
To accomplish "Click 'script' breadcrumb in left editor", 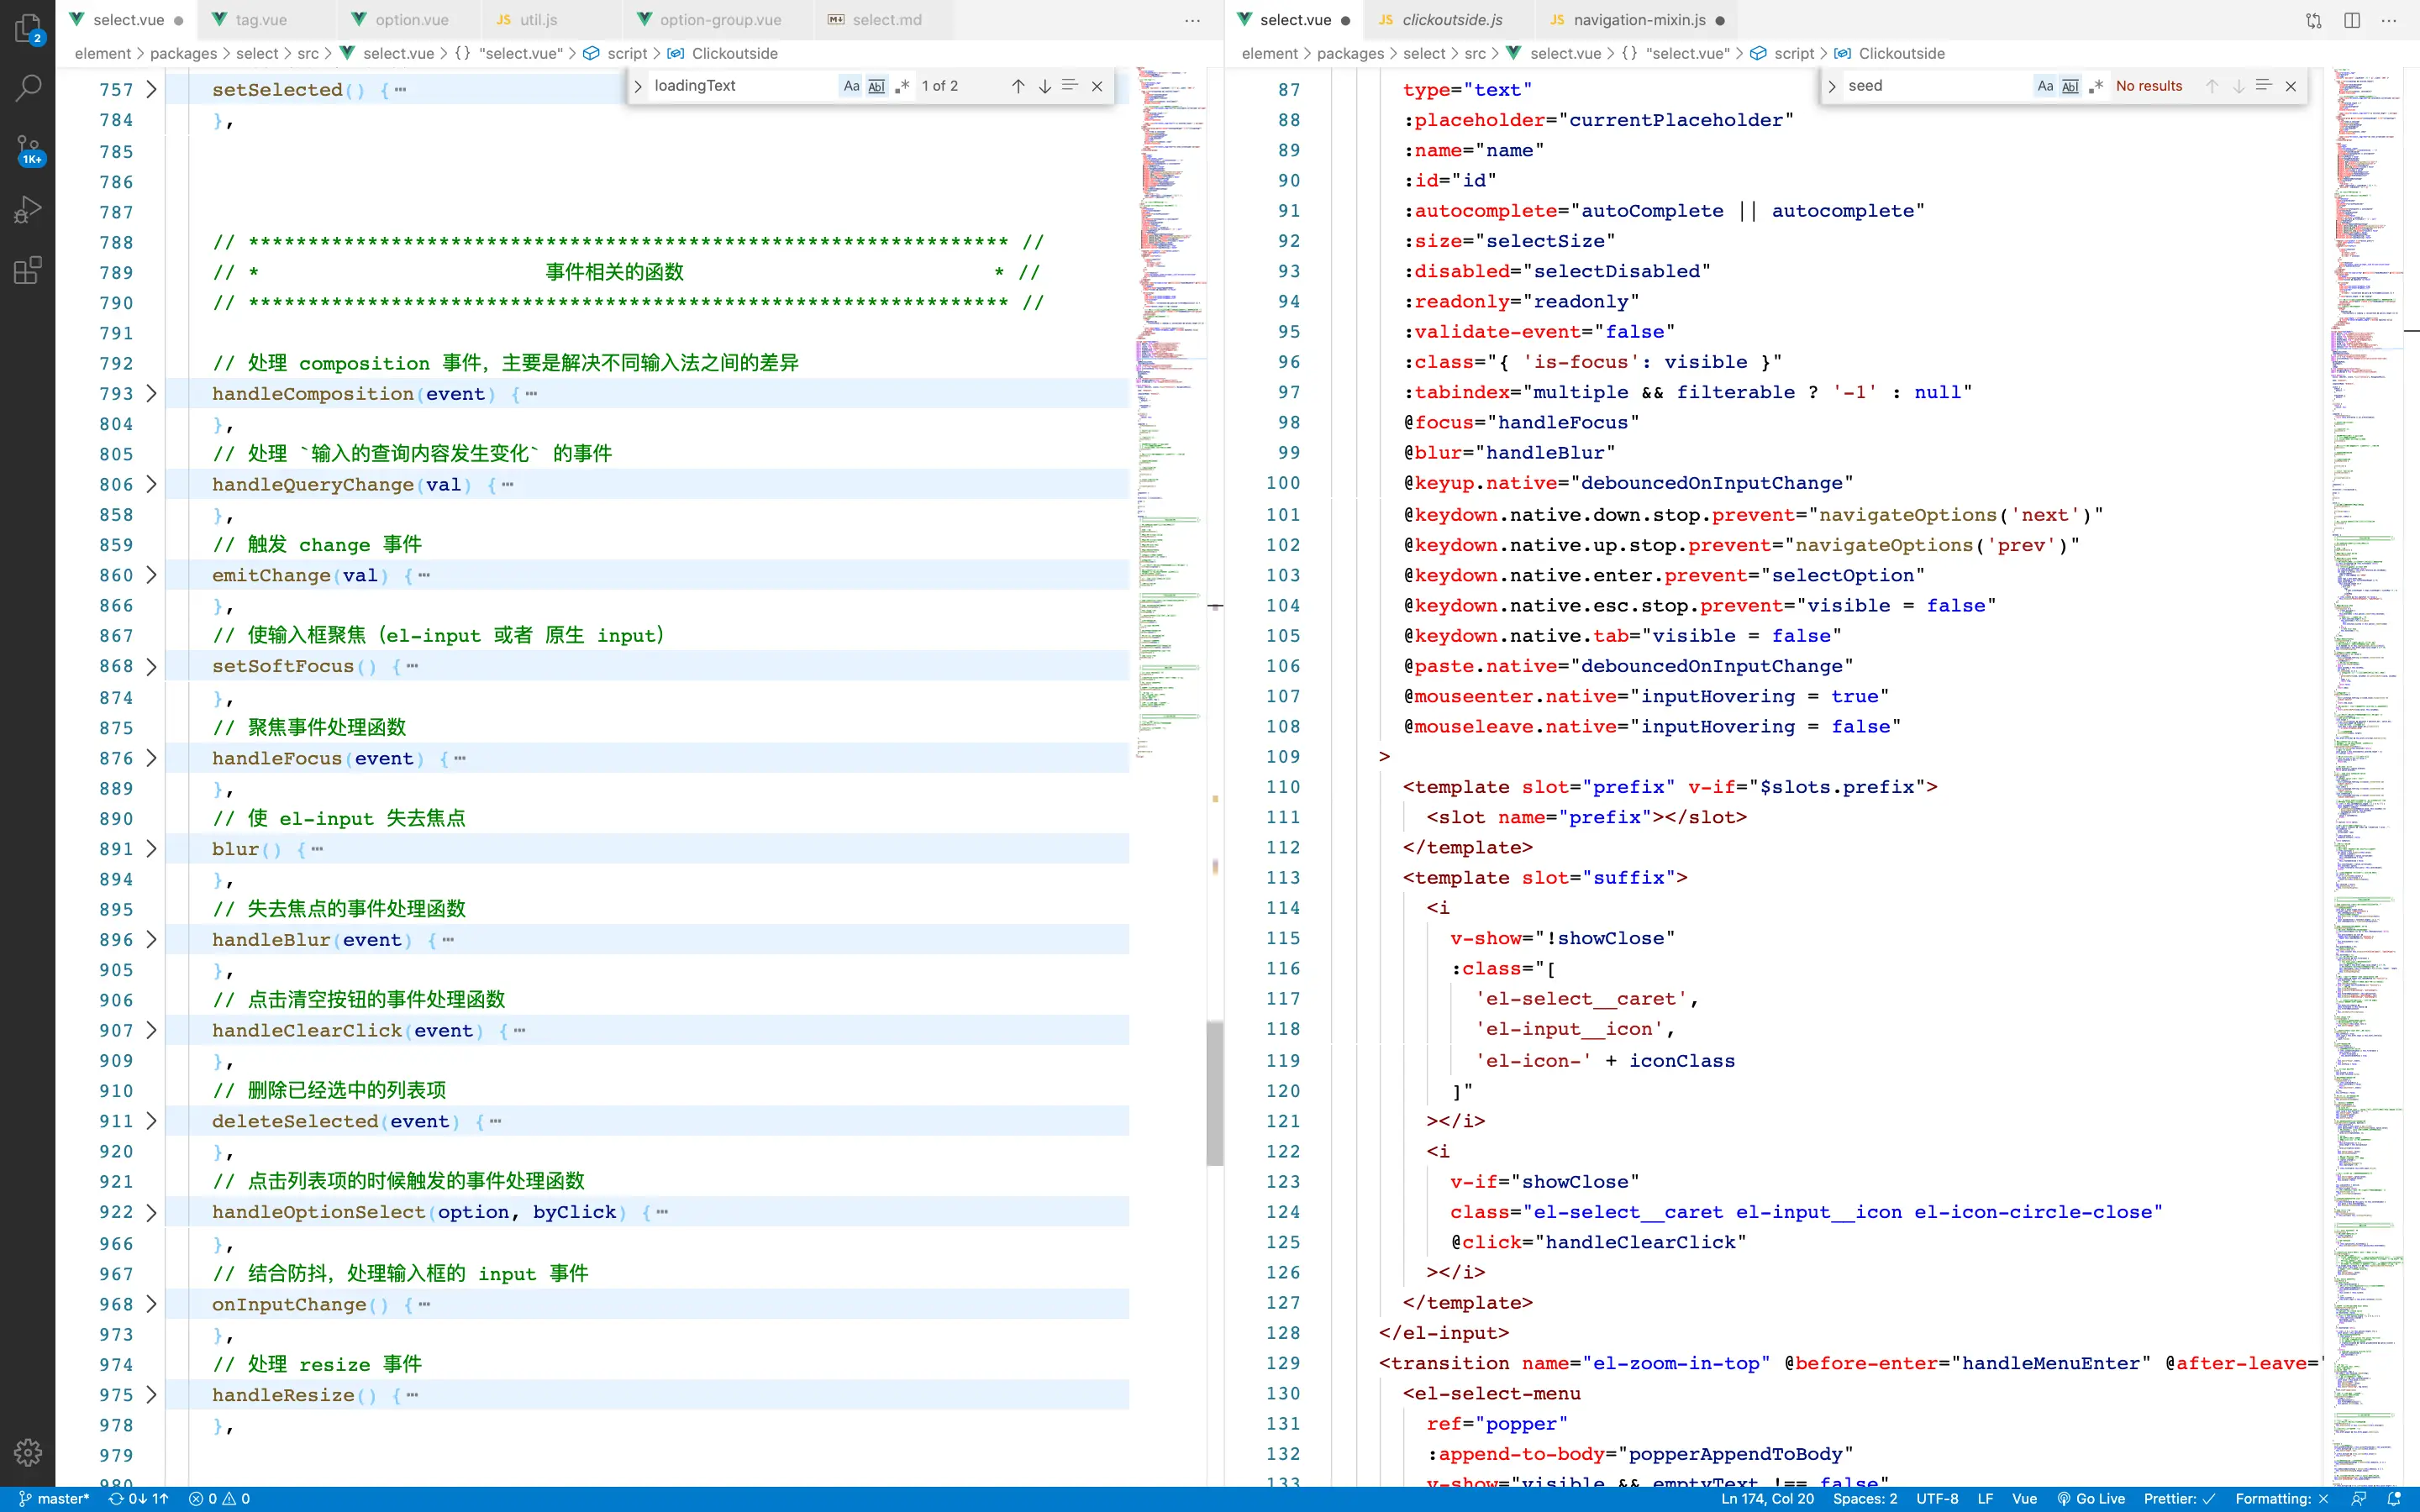I will (627, 54).
